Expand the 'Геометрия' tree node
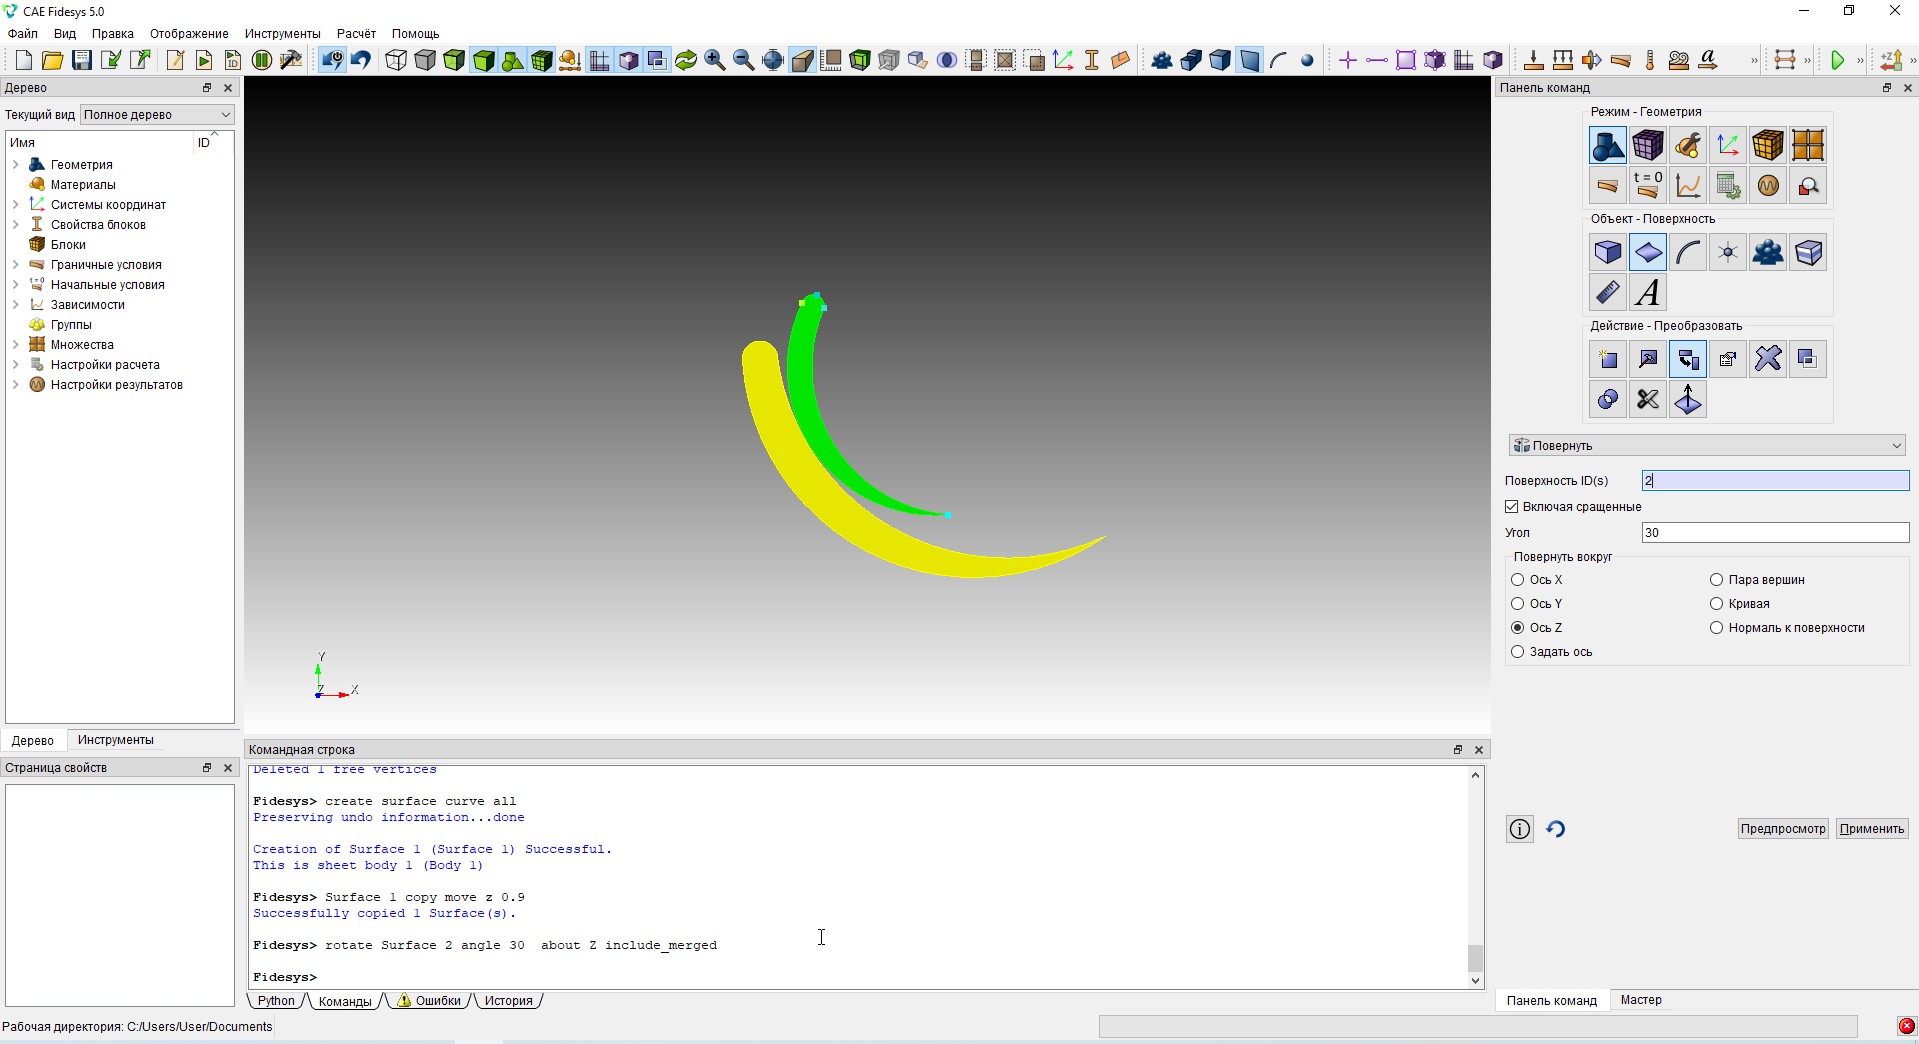The image size is (1919, 1044). [x=16, y=165]
